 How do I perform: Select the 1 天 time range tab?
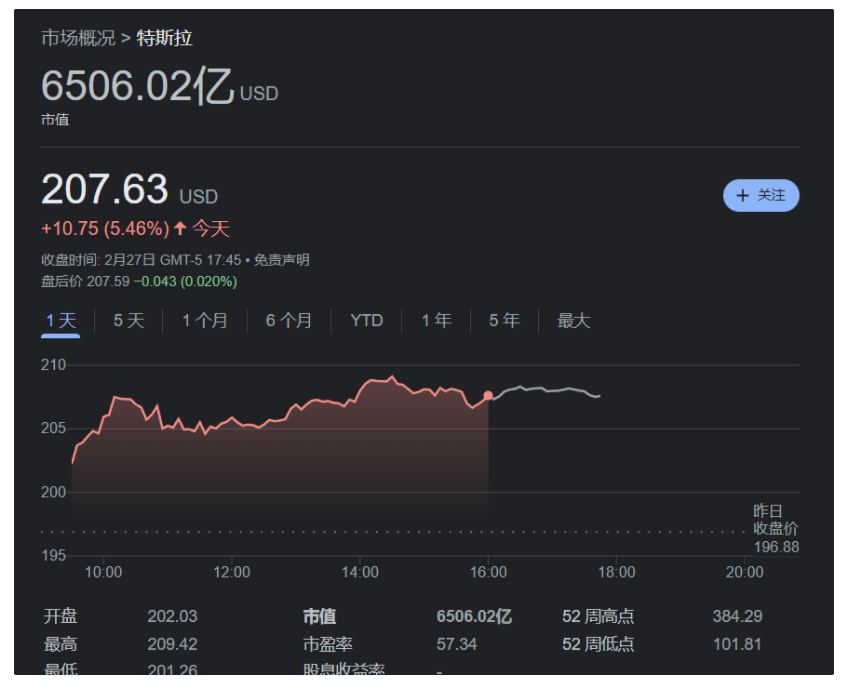pos(60,321)
